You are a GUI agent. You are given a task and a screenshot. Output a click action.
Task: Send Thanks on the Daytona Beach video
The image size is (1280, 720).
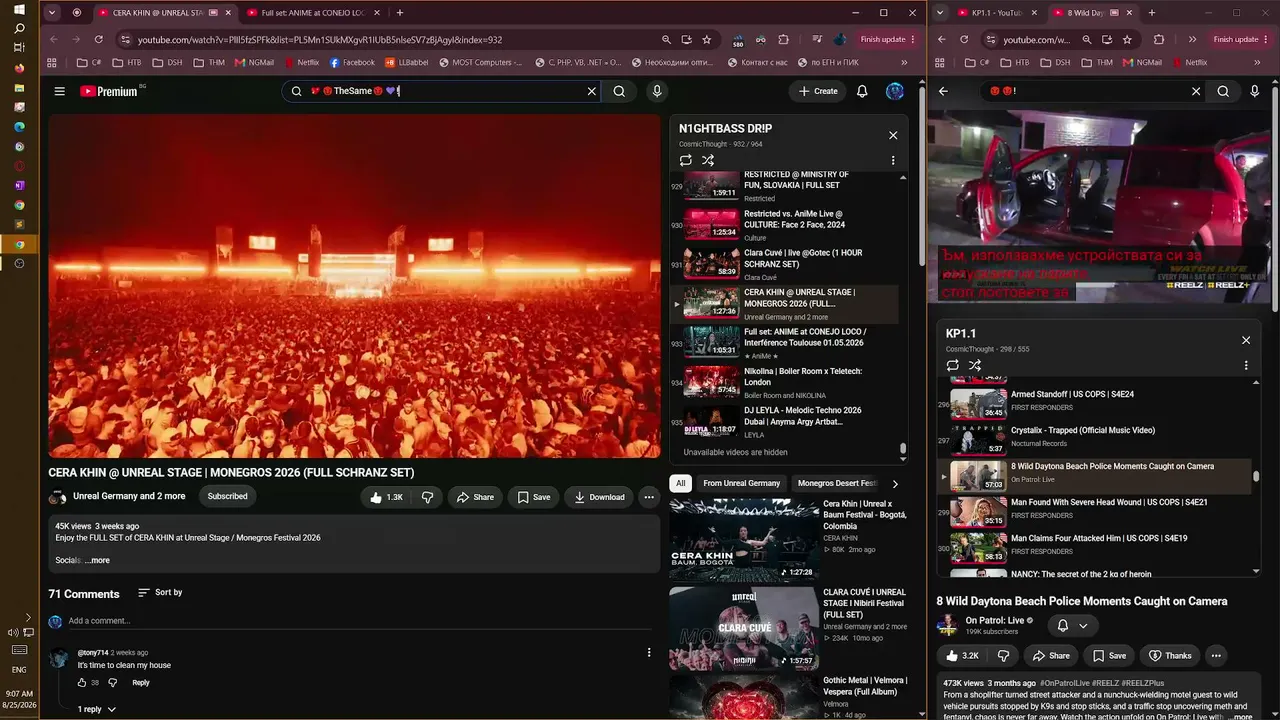click(x=1170, y=656)
